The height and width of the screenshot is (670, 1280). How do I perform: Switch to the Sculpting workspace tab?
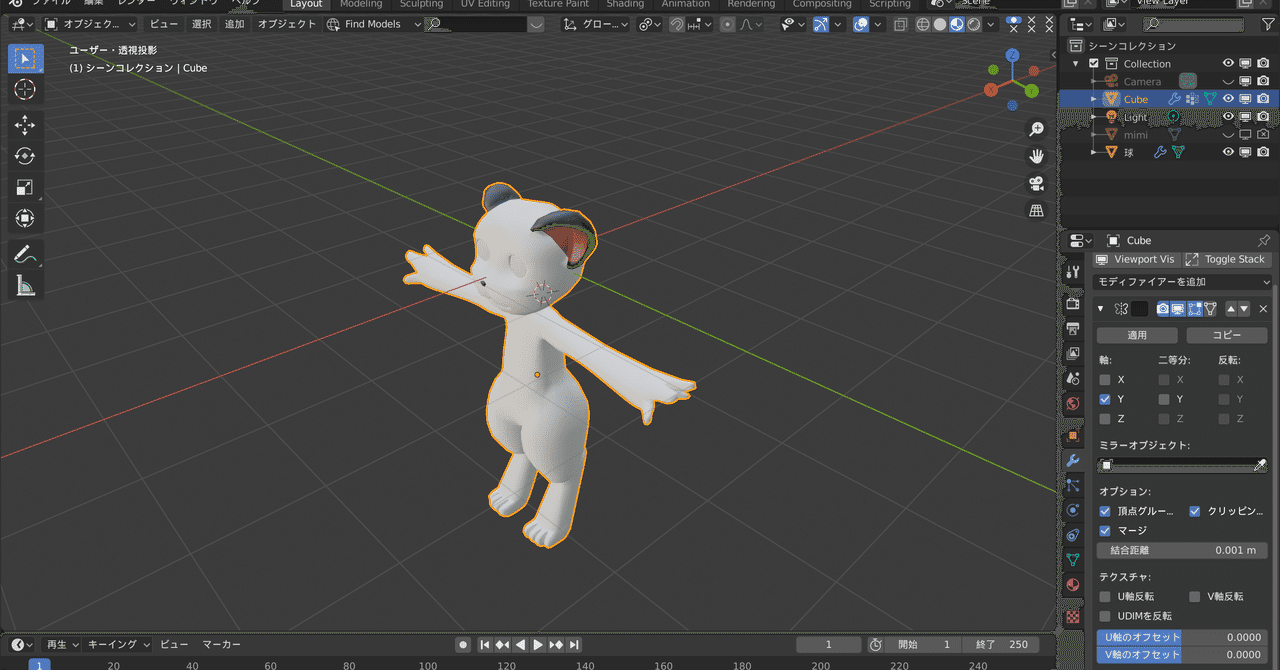click(x=421, y=4)
